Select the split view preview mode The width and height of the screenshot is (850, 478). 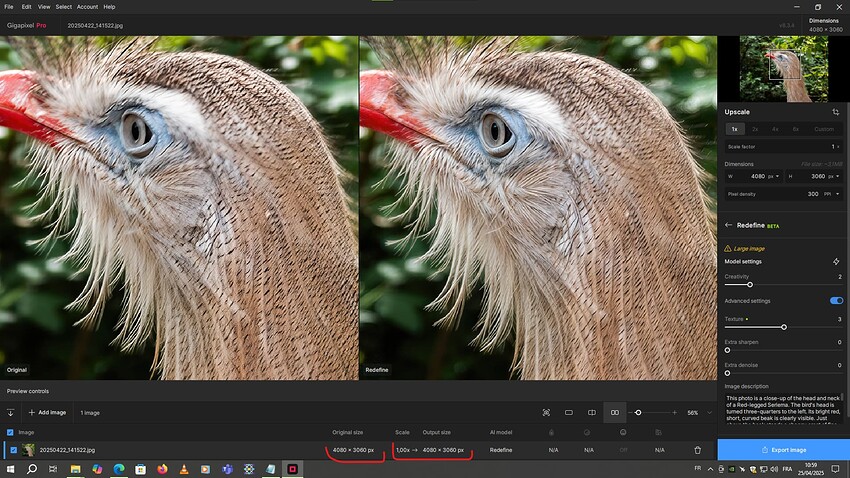[592, 412]
